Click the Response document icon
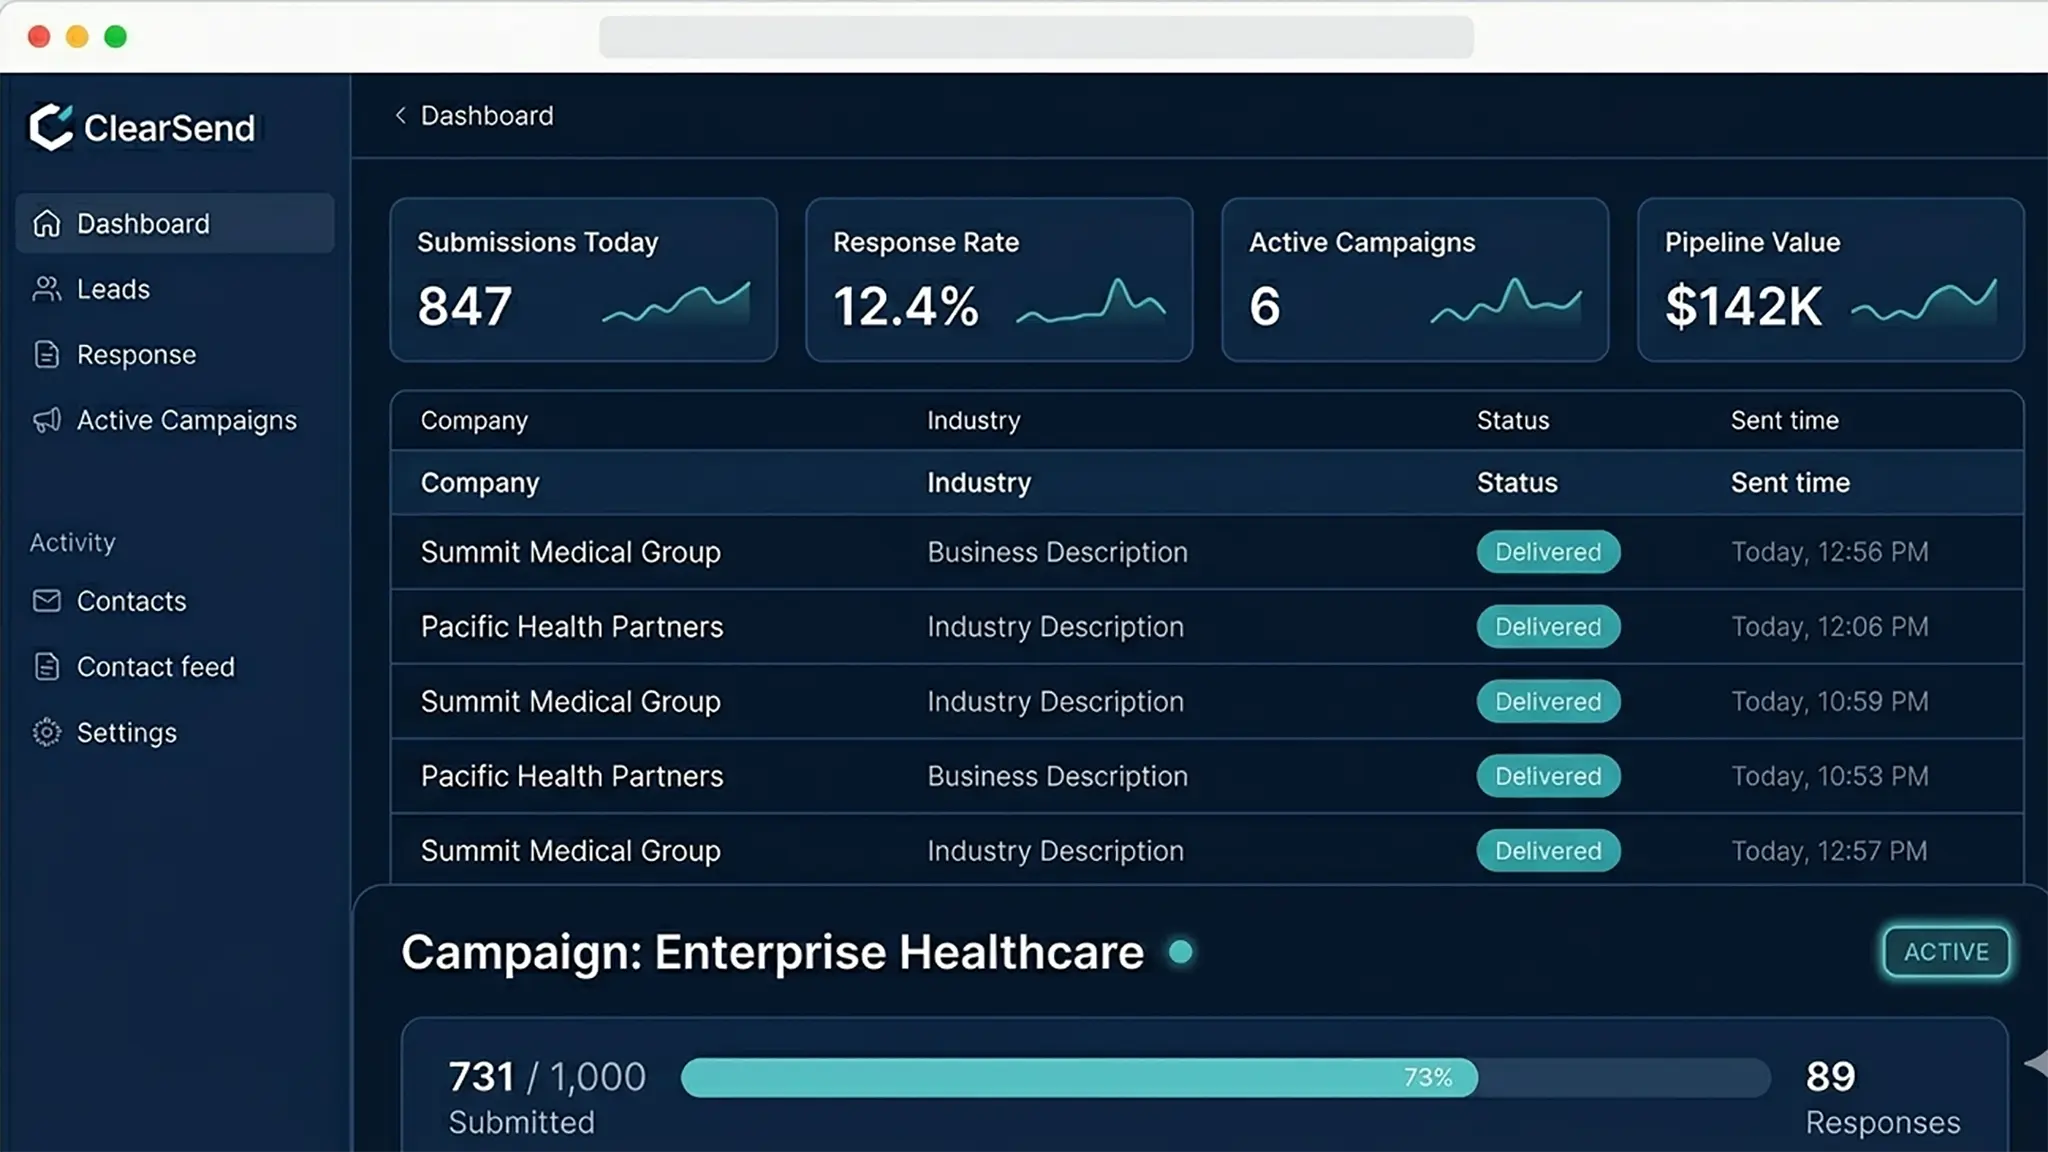This screenshot has width=2048, height=1152. click(x=47, y=354)
